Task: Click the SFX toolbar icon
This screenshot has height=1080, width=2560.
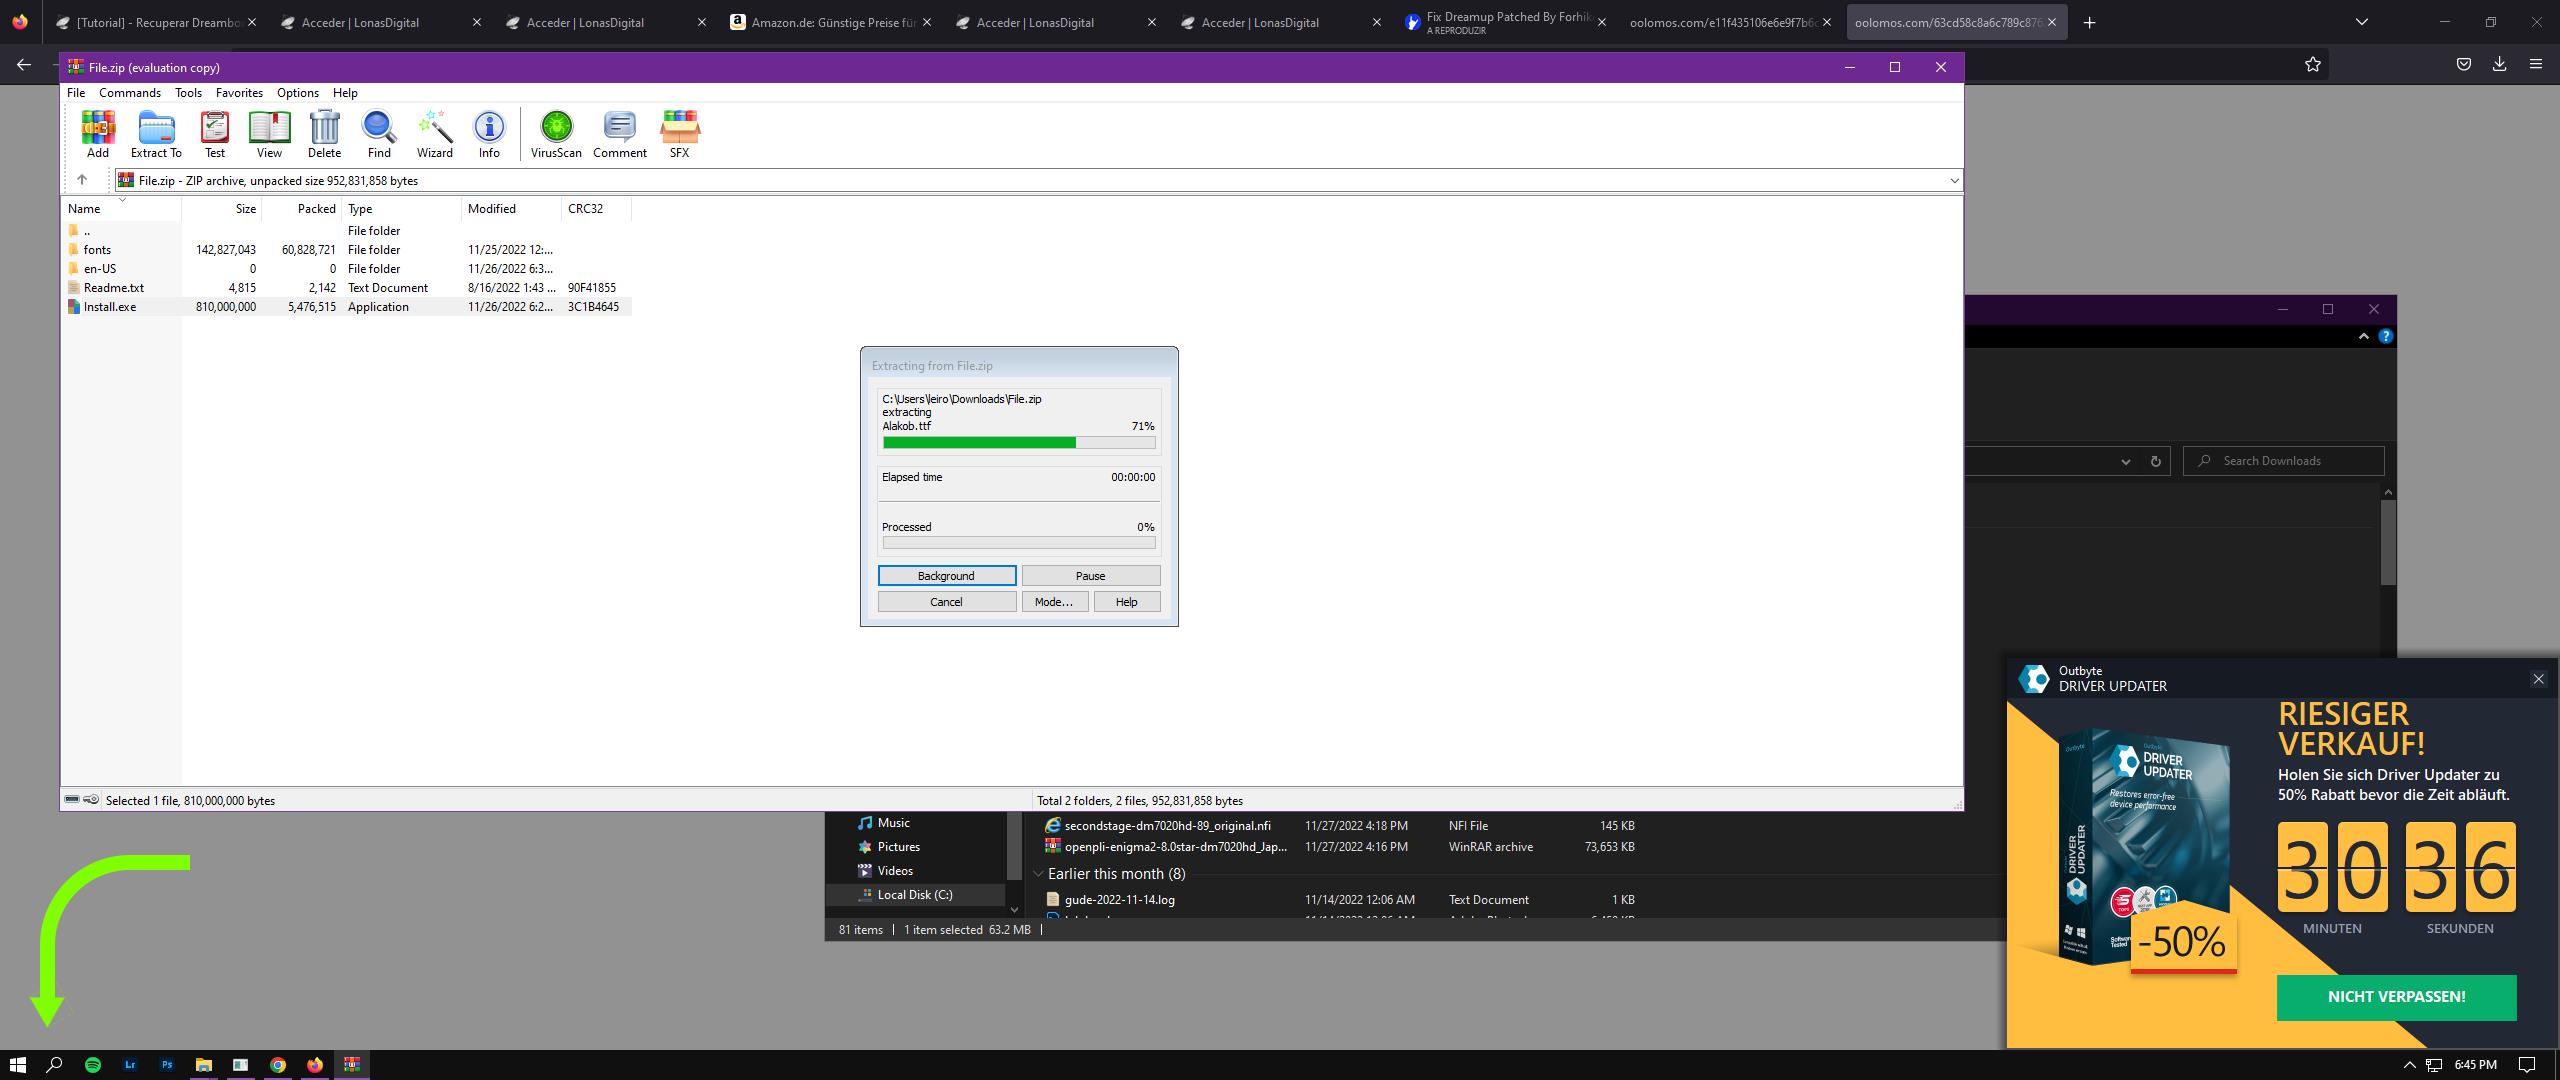Action: click(x=679, y=134)
